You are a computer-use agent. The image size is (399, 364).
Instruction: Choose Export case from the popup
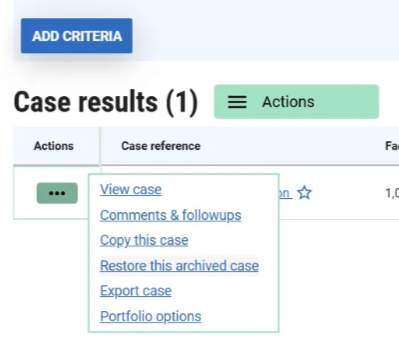coord(136,291)
